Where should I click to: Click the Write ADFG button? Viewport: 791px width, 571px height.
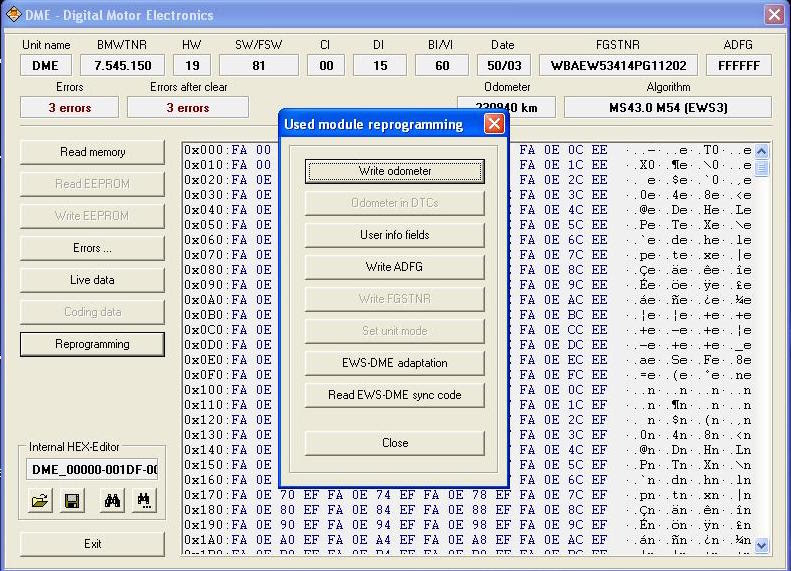pos(394,267)
